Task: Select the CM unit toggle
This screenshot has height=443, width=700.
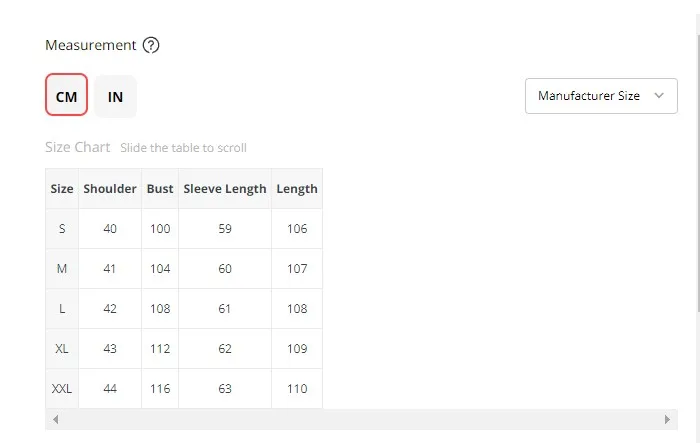Action: point(67,95)
